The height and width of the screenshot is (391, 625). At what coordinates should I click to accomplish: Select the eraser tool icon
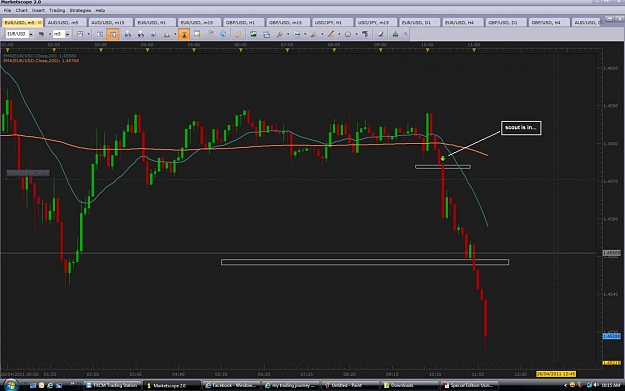(x=381, y=34)
